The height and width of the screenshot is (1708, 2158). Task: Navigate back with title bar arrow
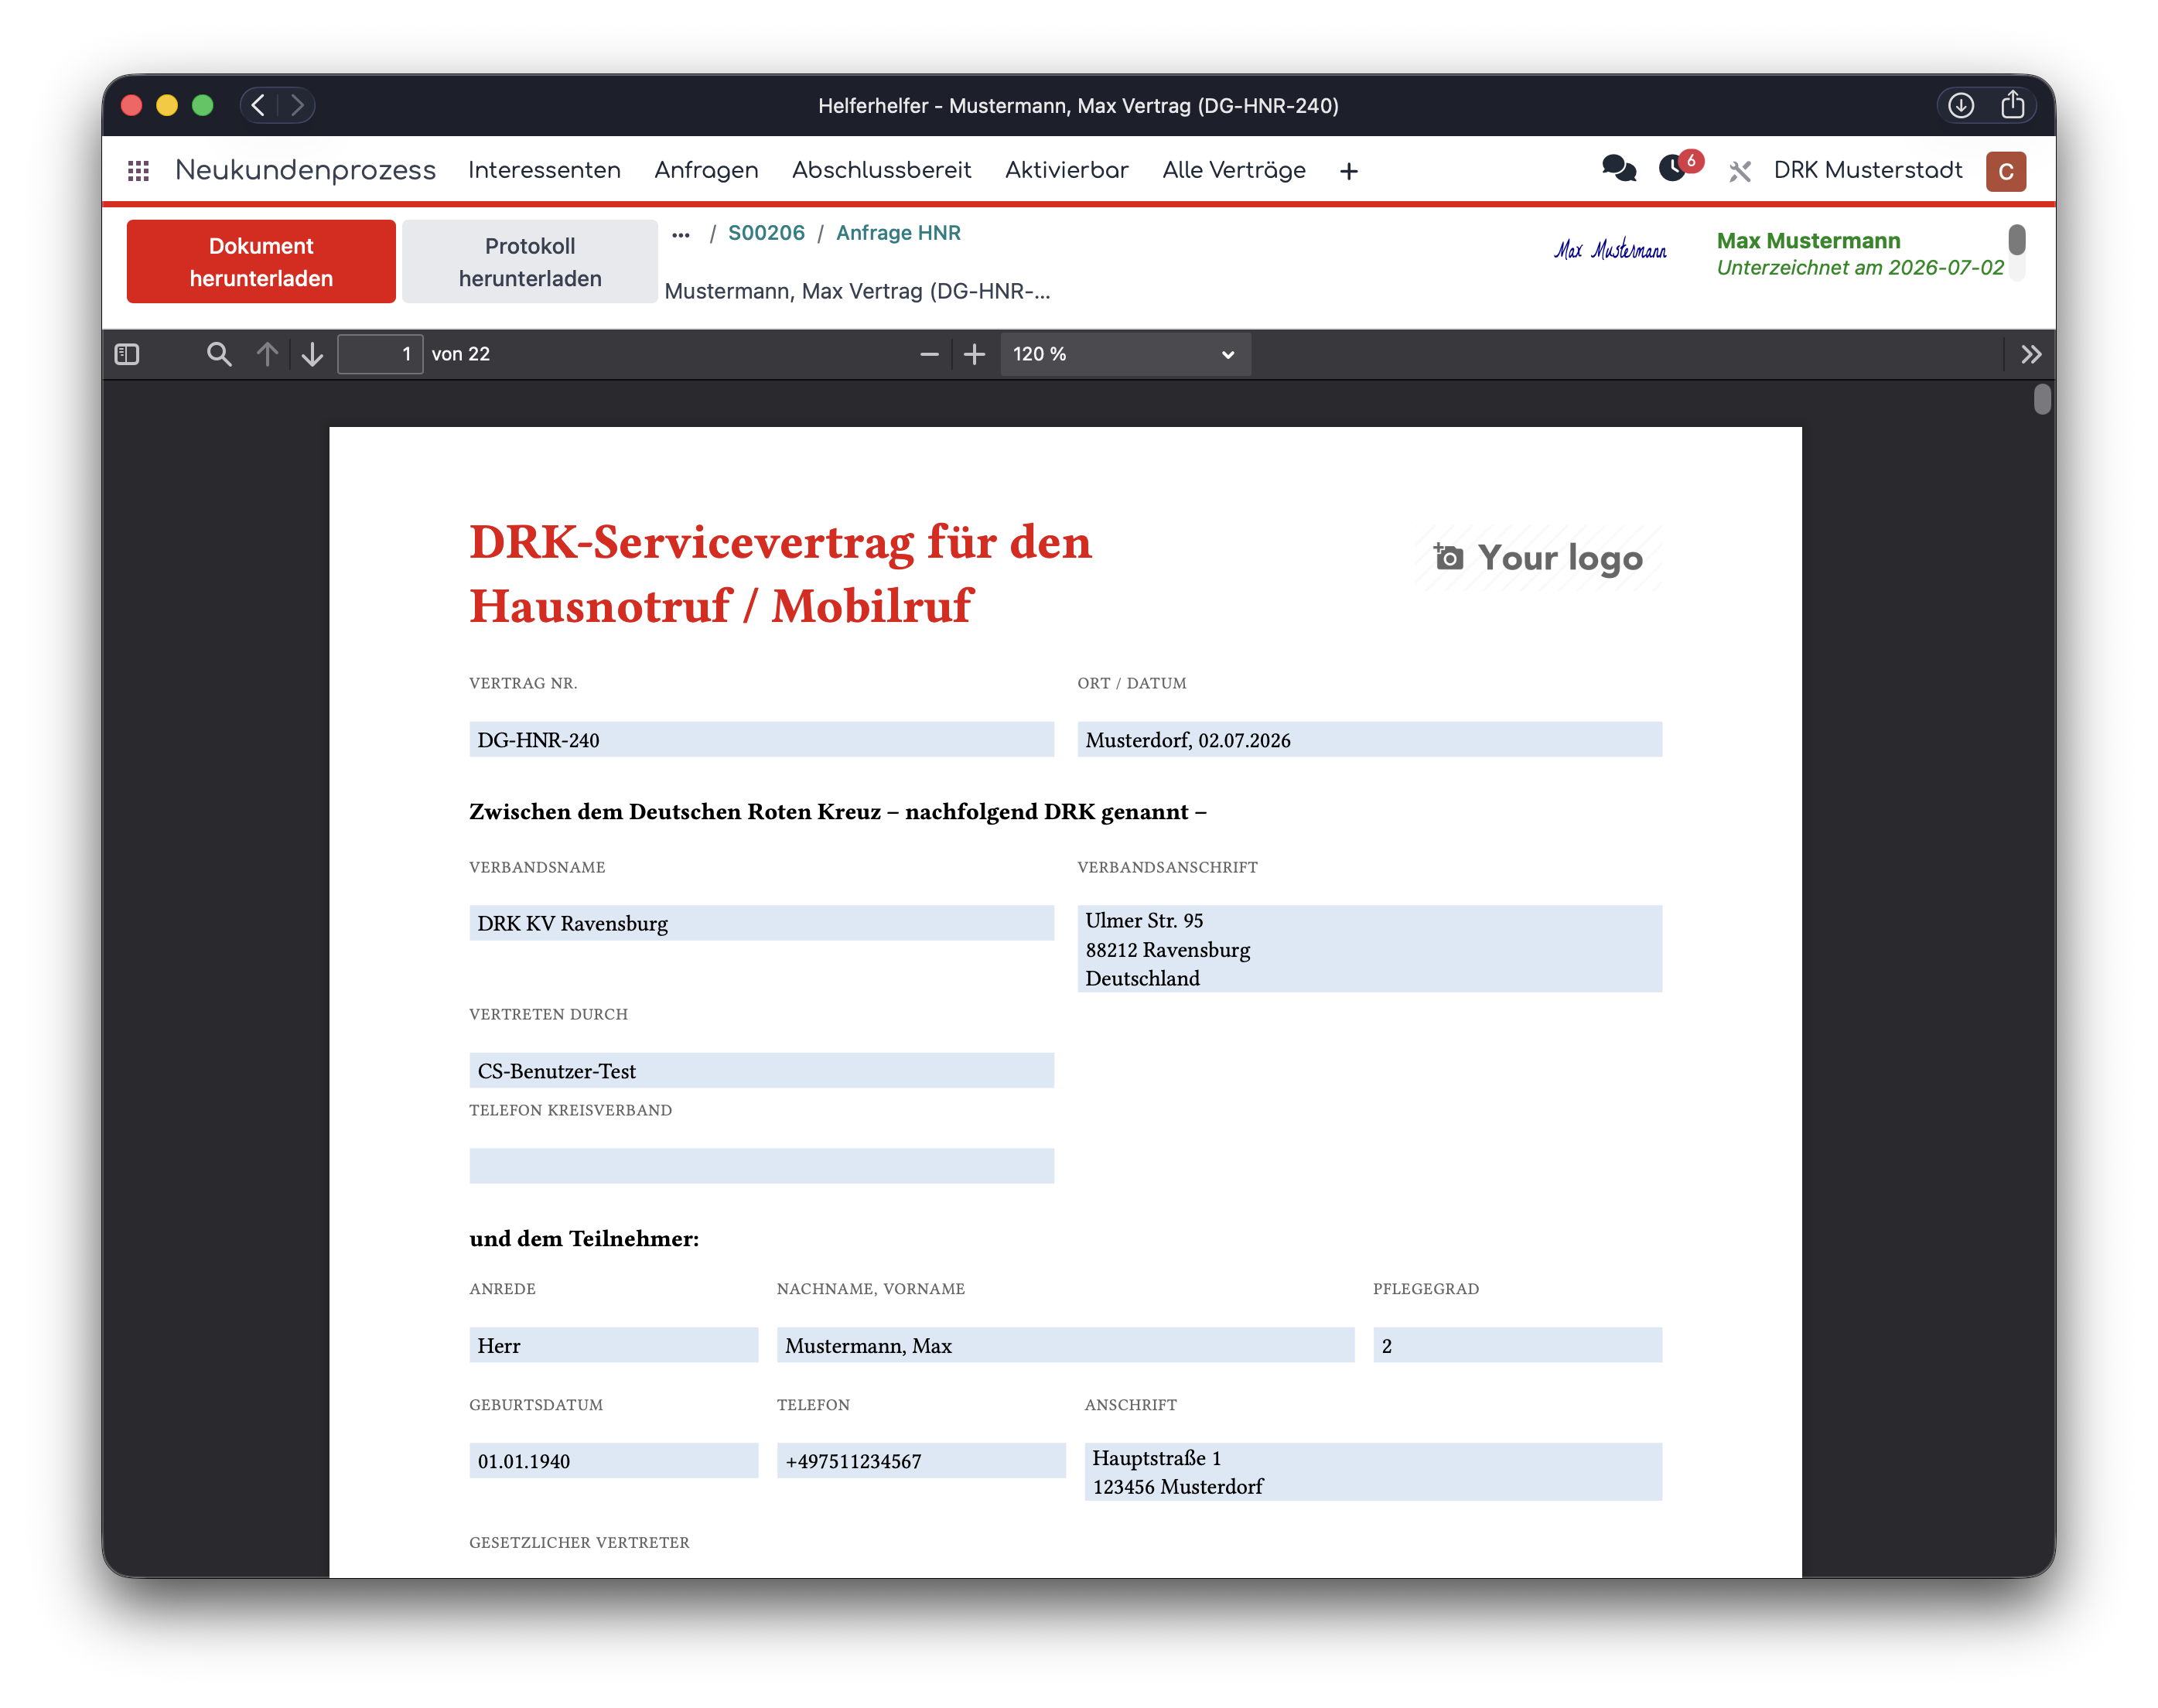pos(258,105)
